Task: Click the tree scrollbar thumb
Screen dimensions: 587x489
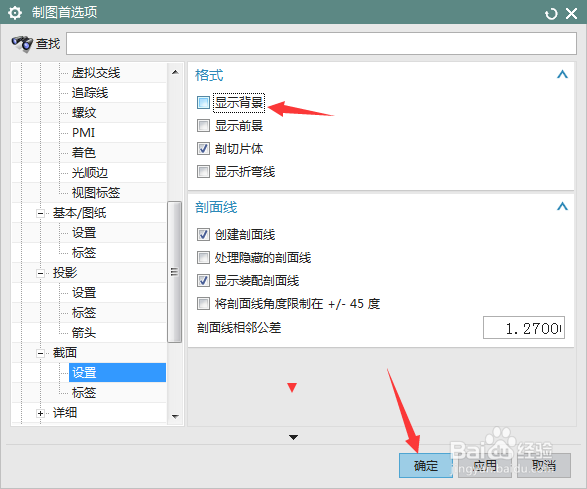Action: [x=174, y=272]
